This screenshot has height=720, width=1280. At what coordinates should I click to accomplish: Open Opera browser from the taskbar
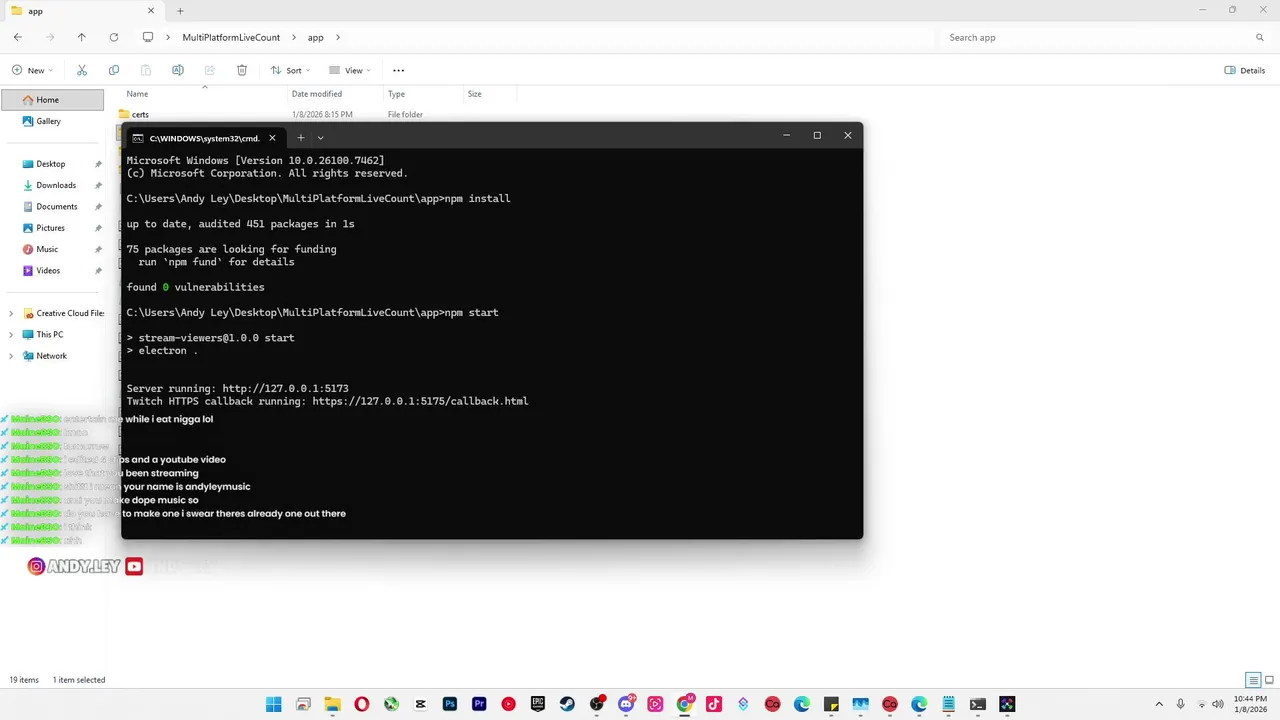pyautogui.click(x=362, y=704)
